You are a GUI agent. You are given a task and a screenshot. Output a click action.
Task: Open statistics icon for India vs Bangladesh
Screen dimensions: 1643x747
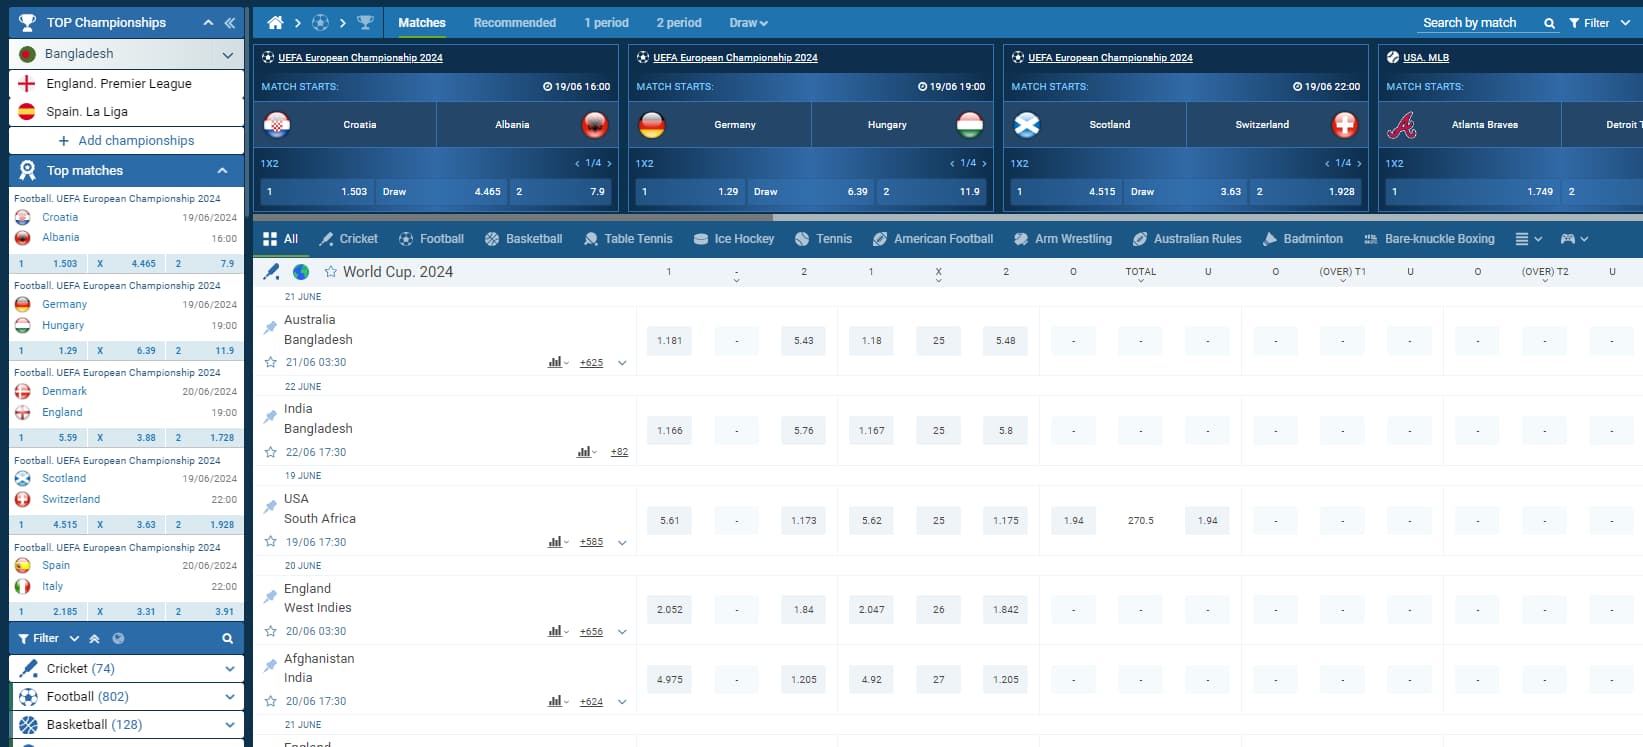coord(587,452)
